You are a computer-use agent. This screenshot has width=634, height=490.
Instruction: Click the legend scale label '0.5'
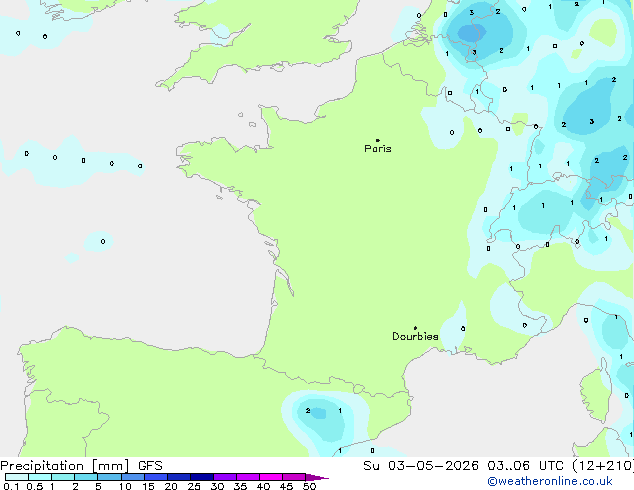click(x=35, y=486)
